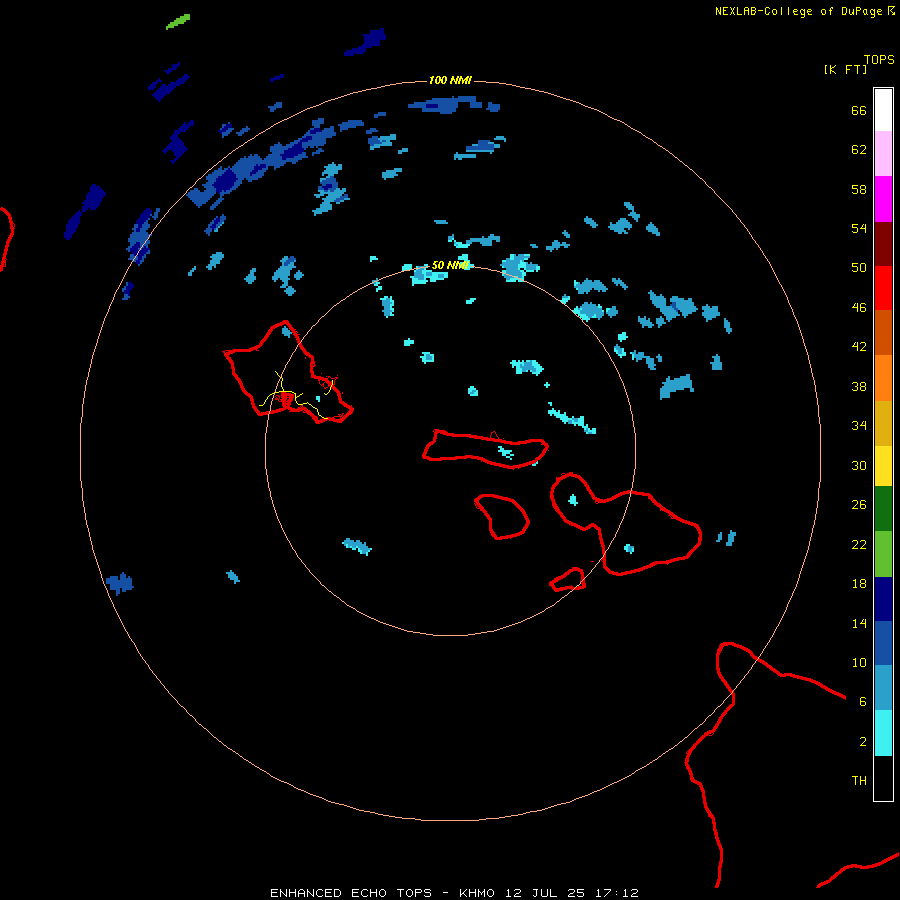
Task: Click the 100 NMI range ring label
Action: pos(450,80)
